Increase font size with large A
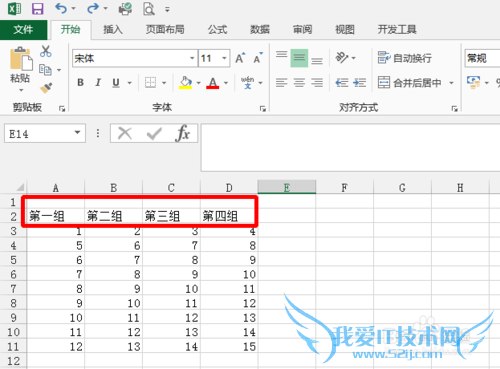 pos(240,58)
